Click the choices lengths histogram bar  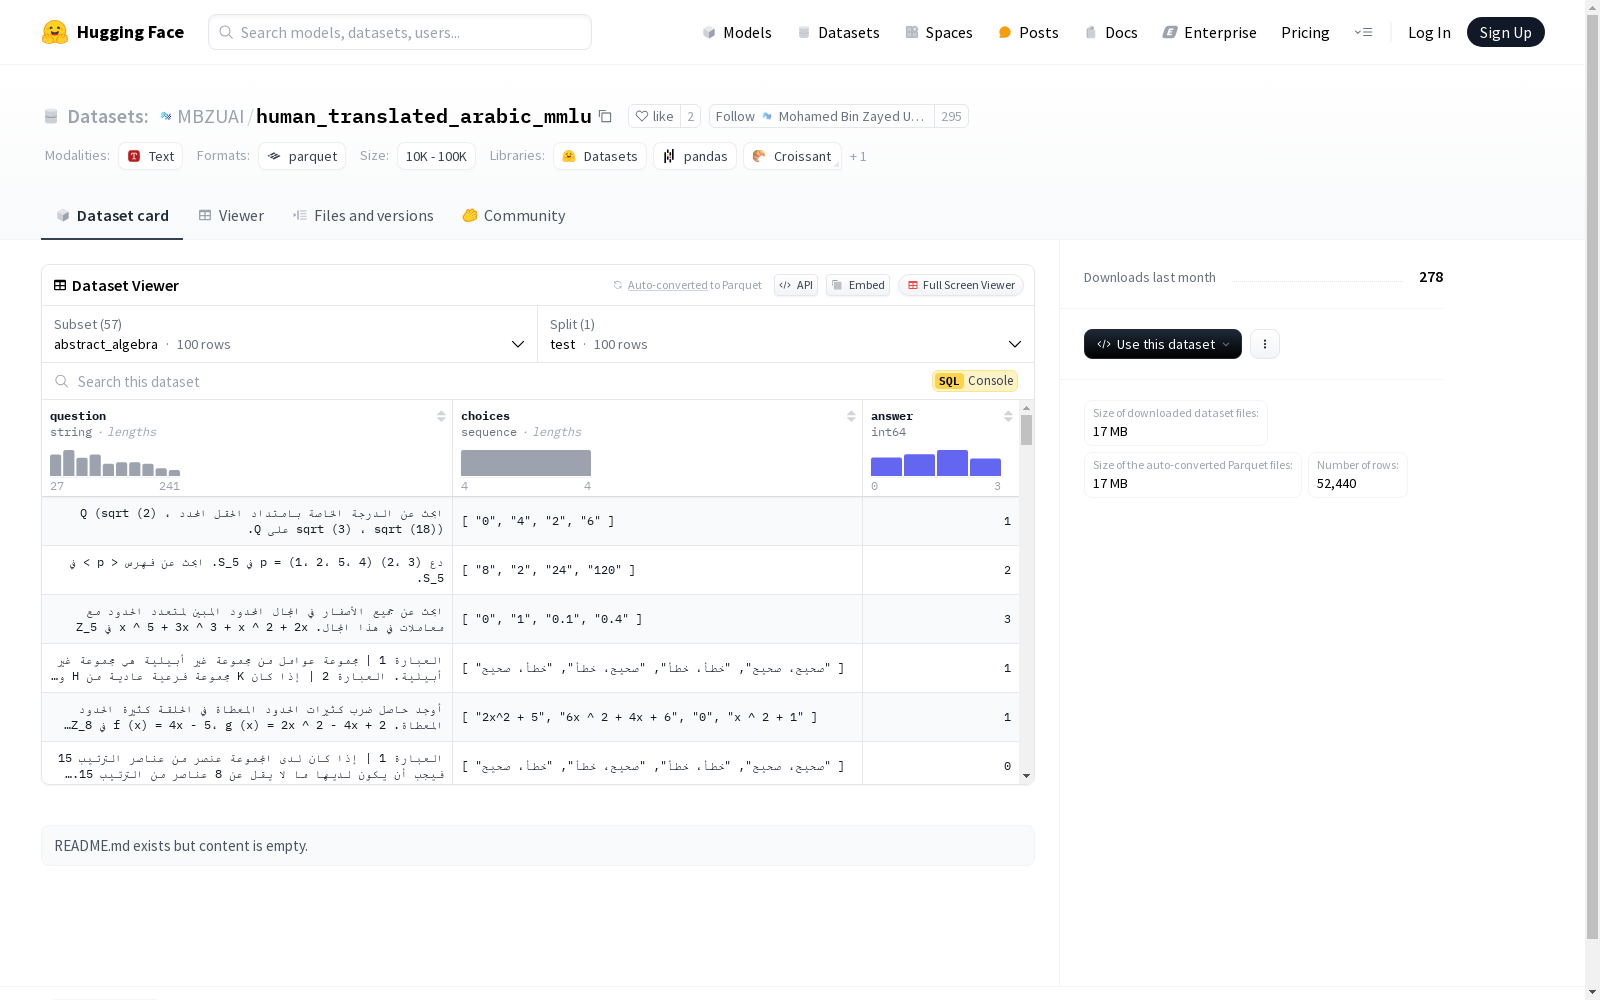point(526,463)
